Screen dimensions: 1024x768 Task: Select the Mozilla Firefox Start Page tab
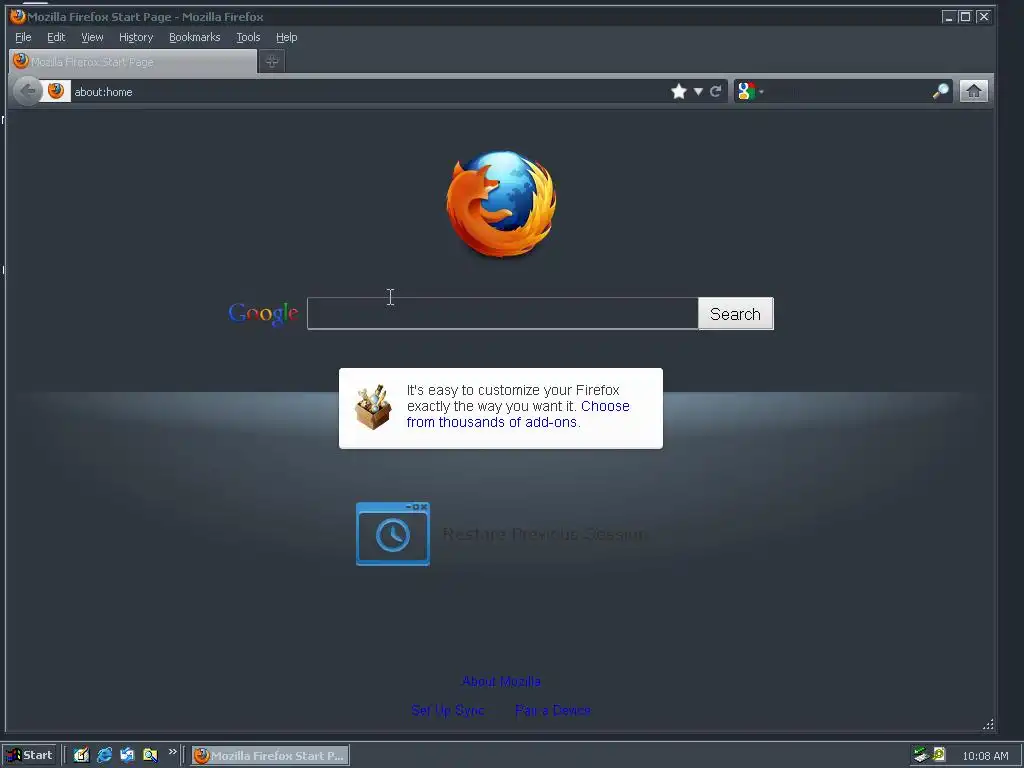coord(133,61)
